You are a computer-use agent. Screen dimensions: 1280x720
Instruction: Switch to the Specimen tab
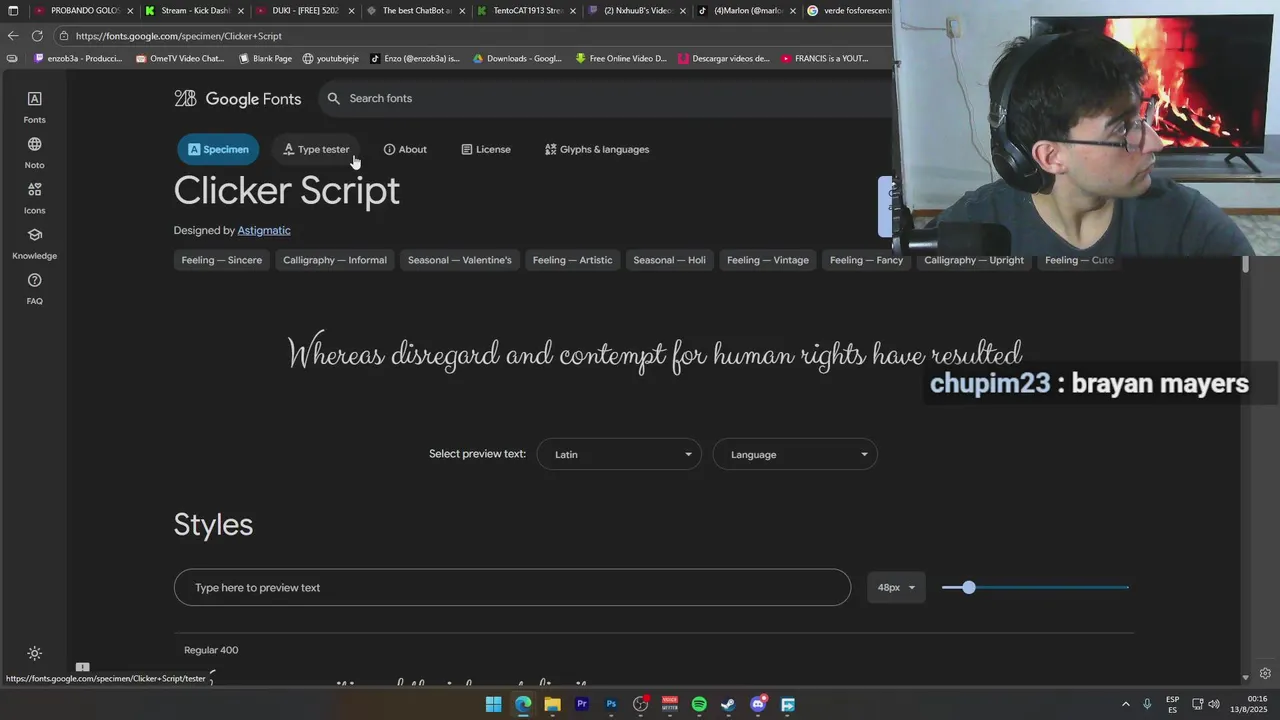(218, 149)
